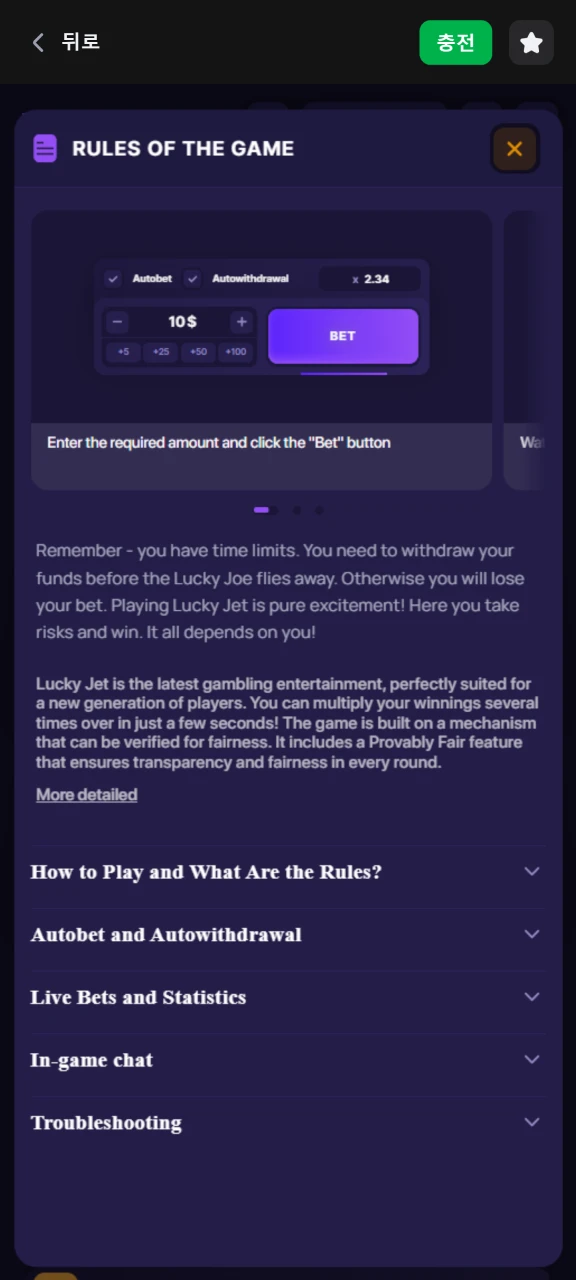Viewport: 576px width, 1280px height.
Task: Select the +25 quick bet chip
Action: click(x=161, y=352)
